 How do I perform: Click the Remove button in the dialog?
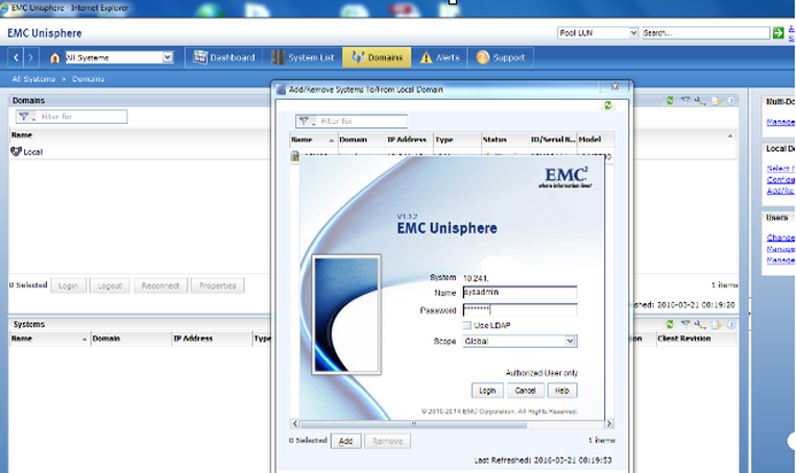[387, 441]
